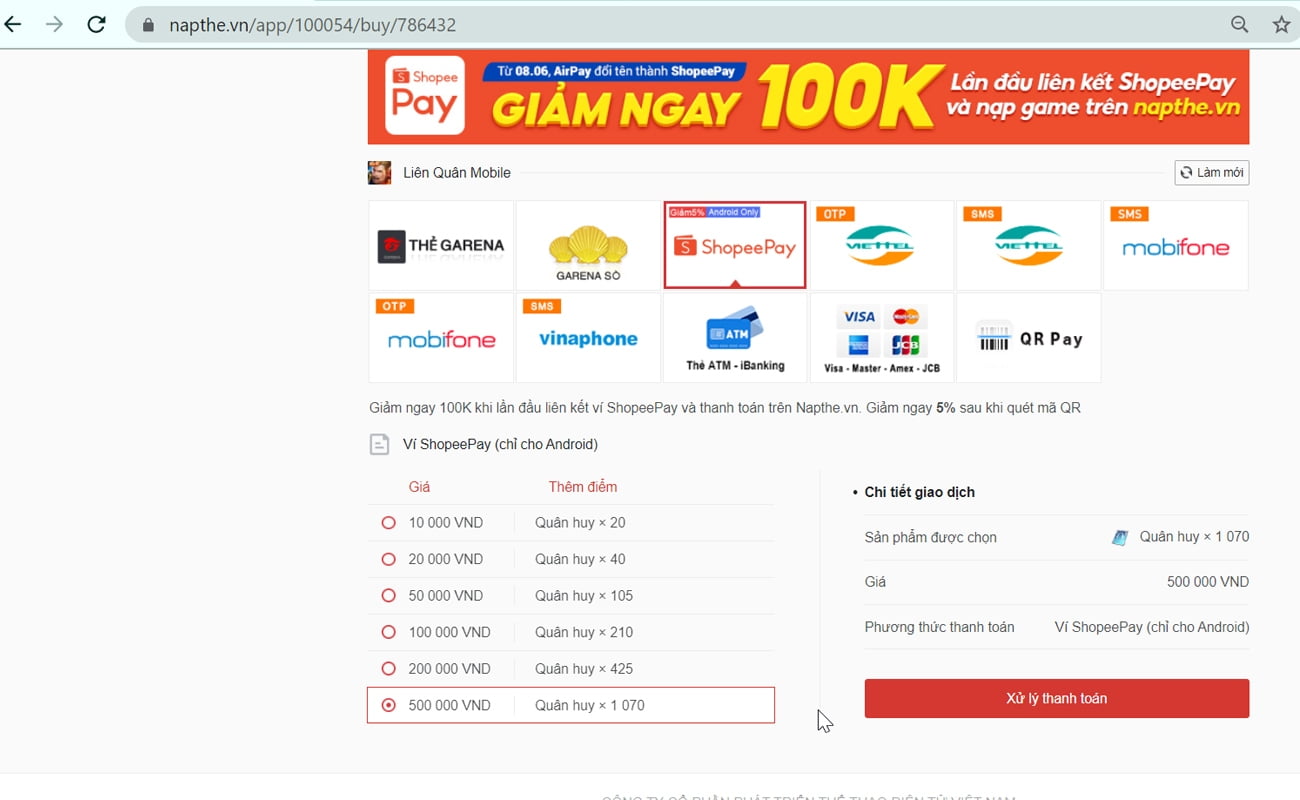Choose Mobifone SMS payment option
The width and height of the screenshot is (1300, 800).
1175,245
